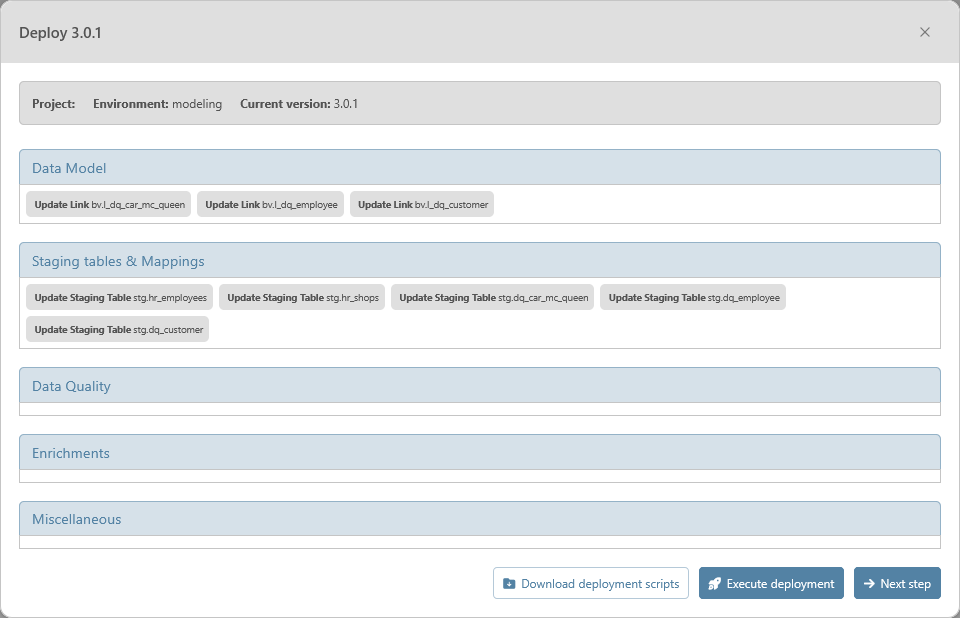
Task: Expand the Miscellaneous section
Action: [x=479, y=519]
